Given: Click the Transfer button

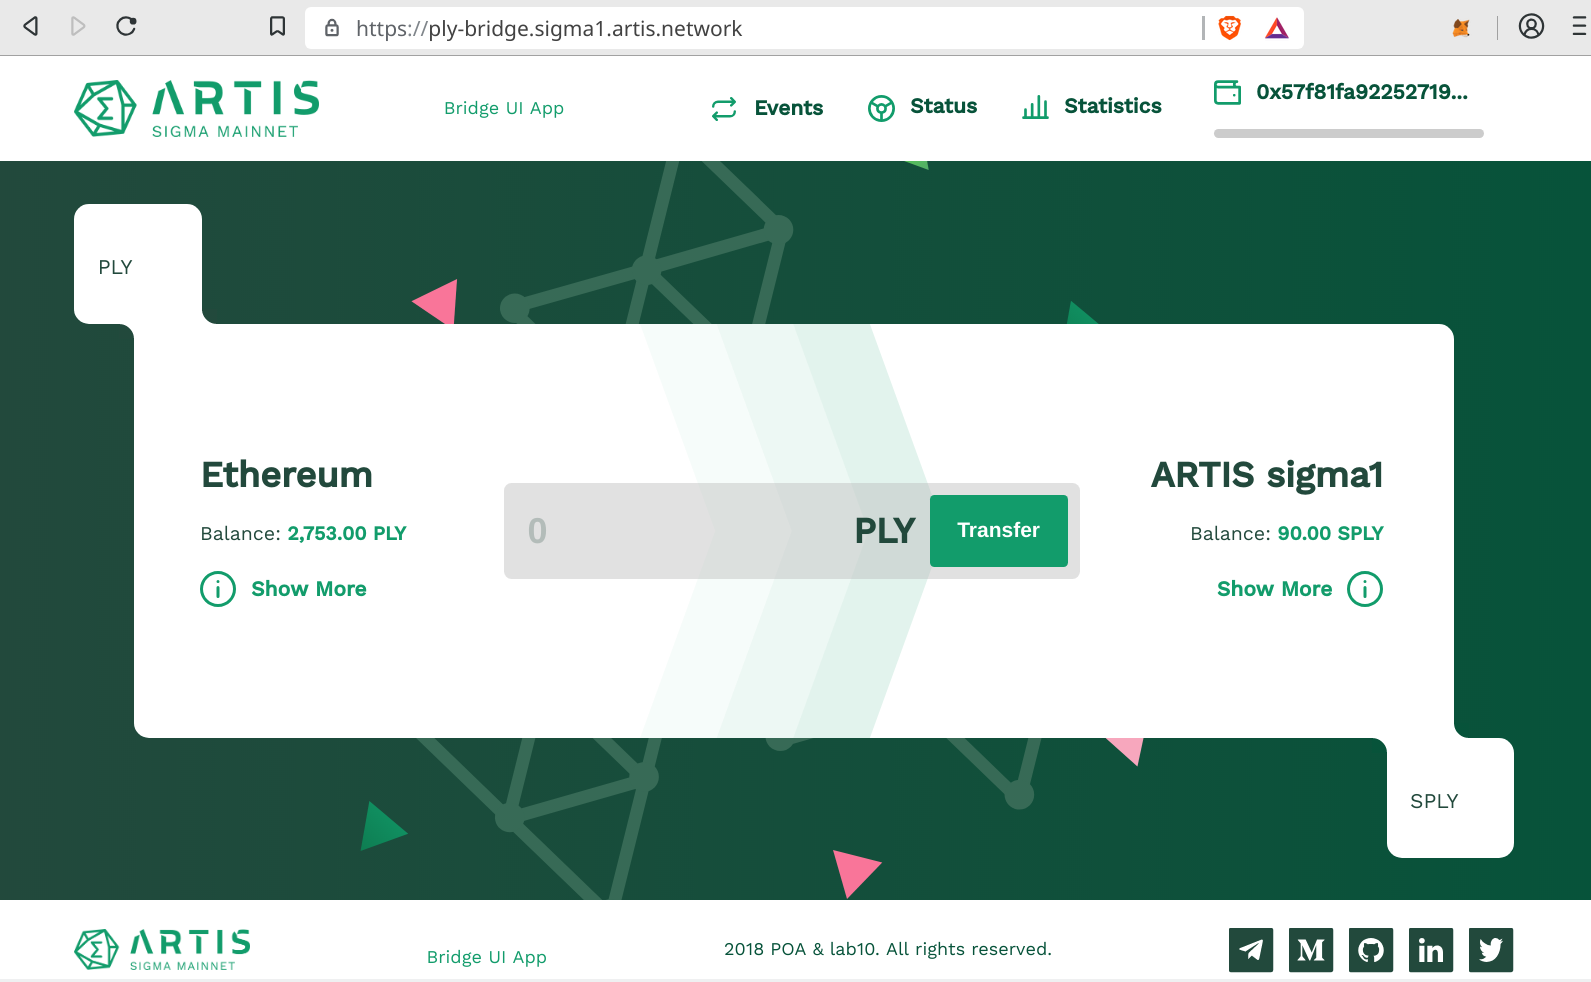Looking at the screenshot, I should (x=999, y=531).
